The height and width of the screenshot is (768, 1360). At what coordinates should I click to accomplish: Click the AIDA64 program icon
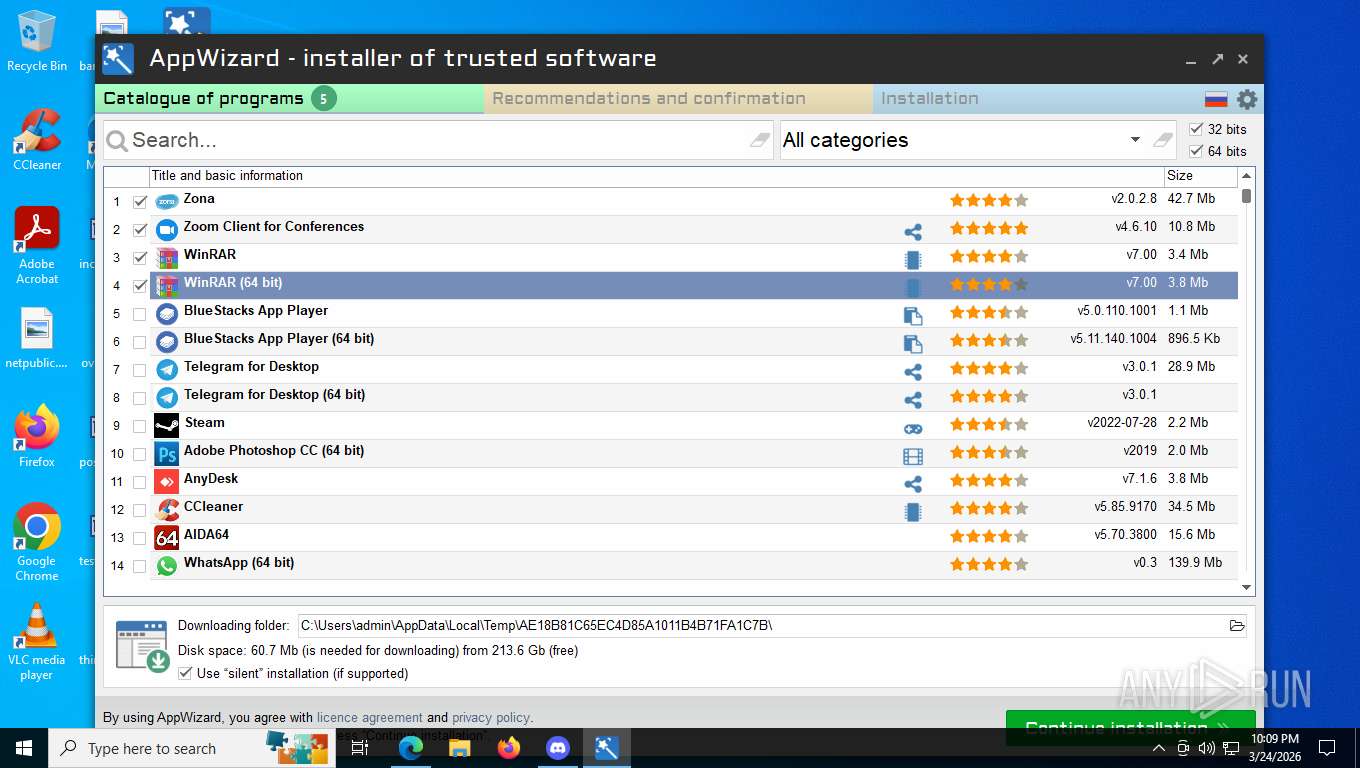pos(167,538)
